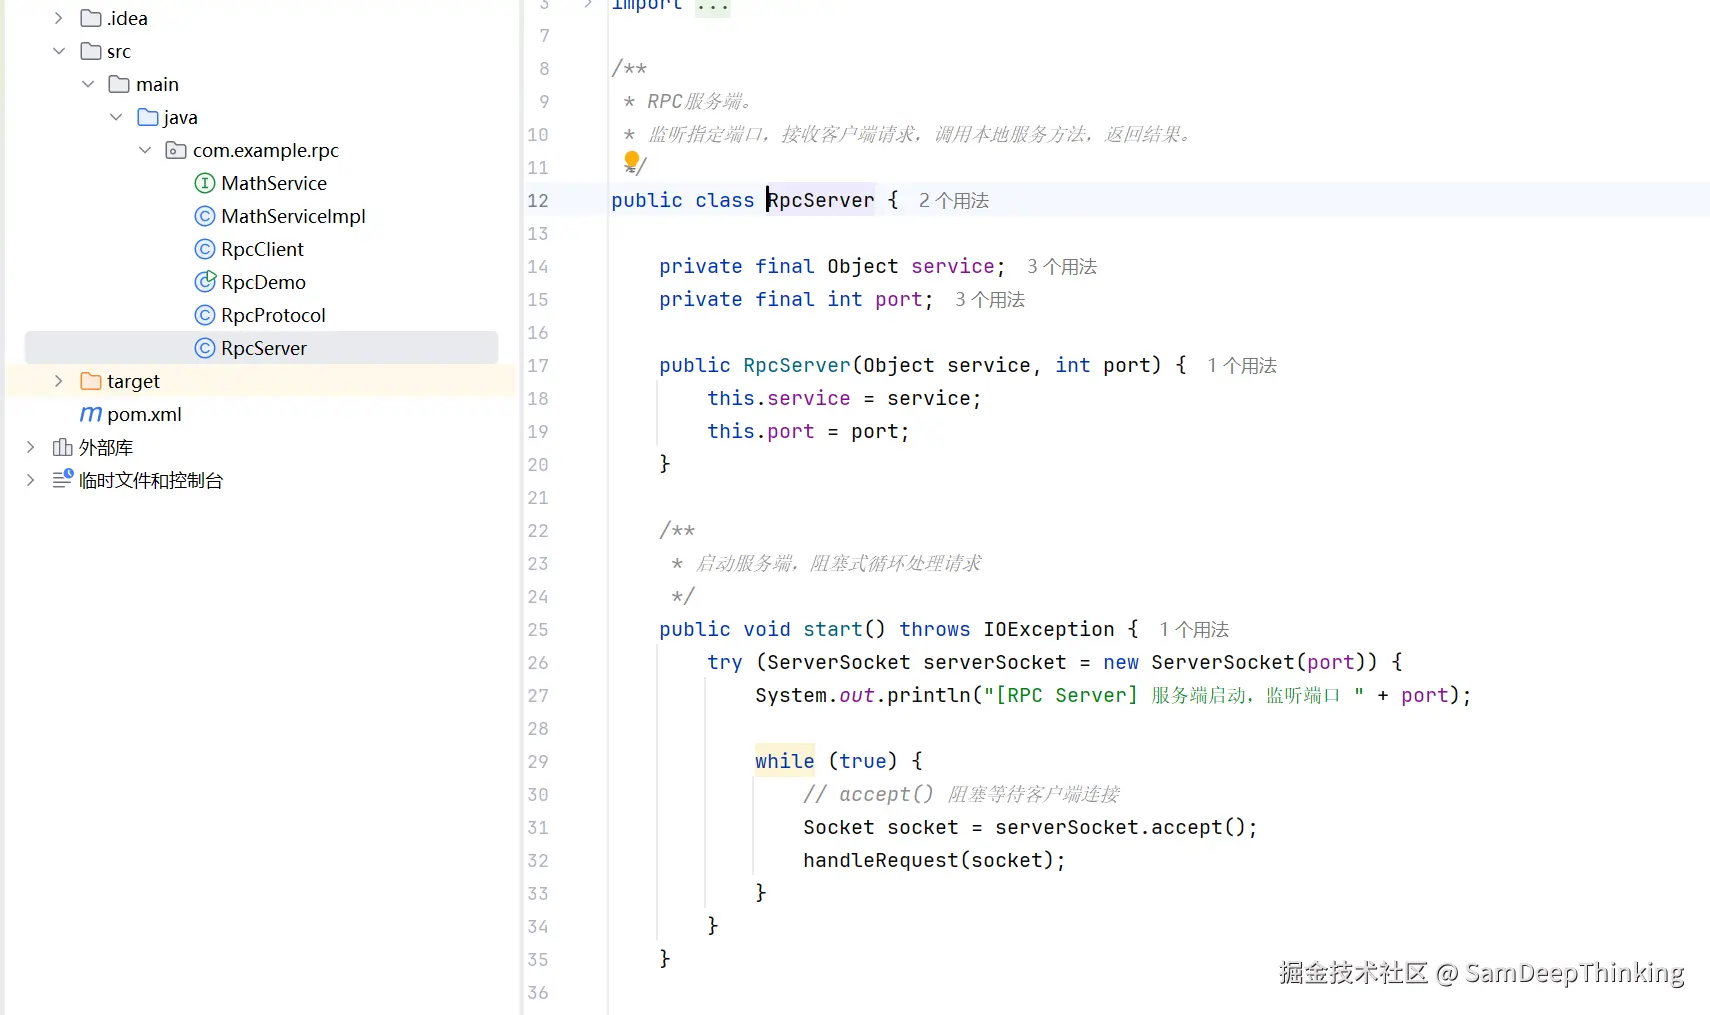
Task: Collapse the com.example.rpc package chevron
Action: pyautogui.click(x=144, y=150)
